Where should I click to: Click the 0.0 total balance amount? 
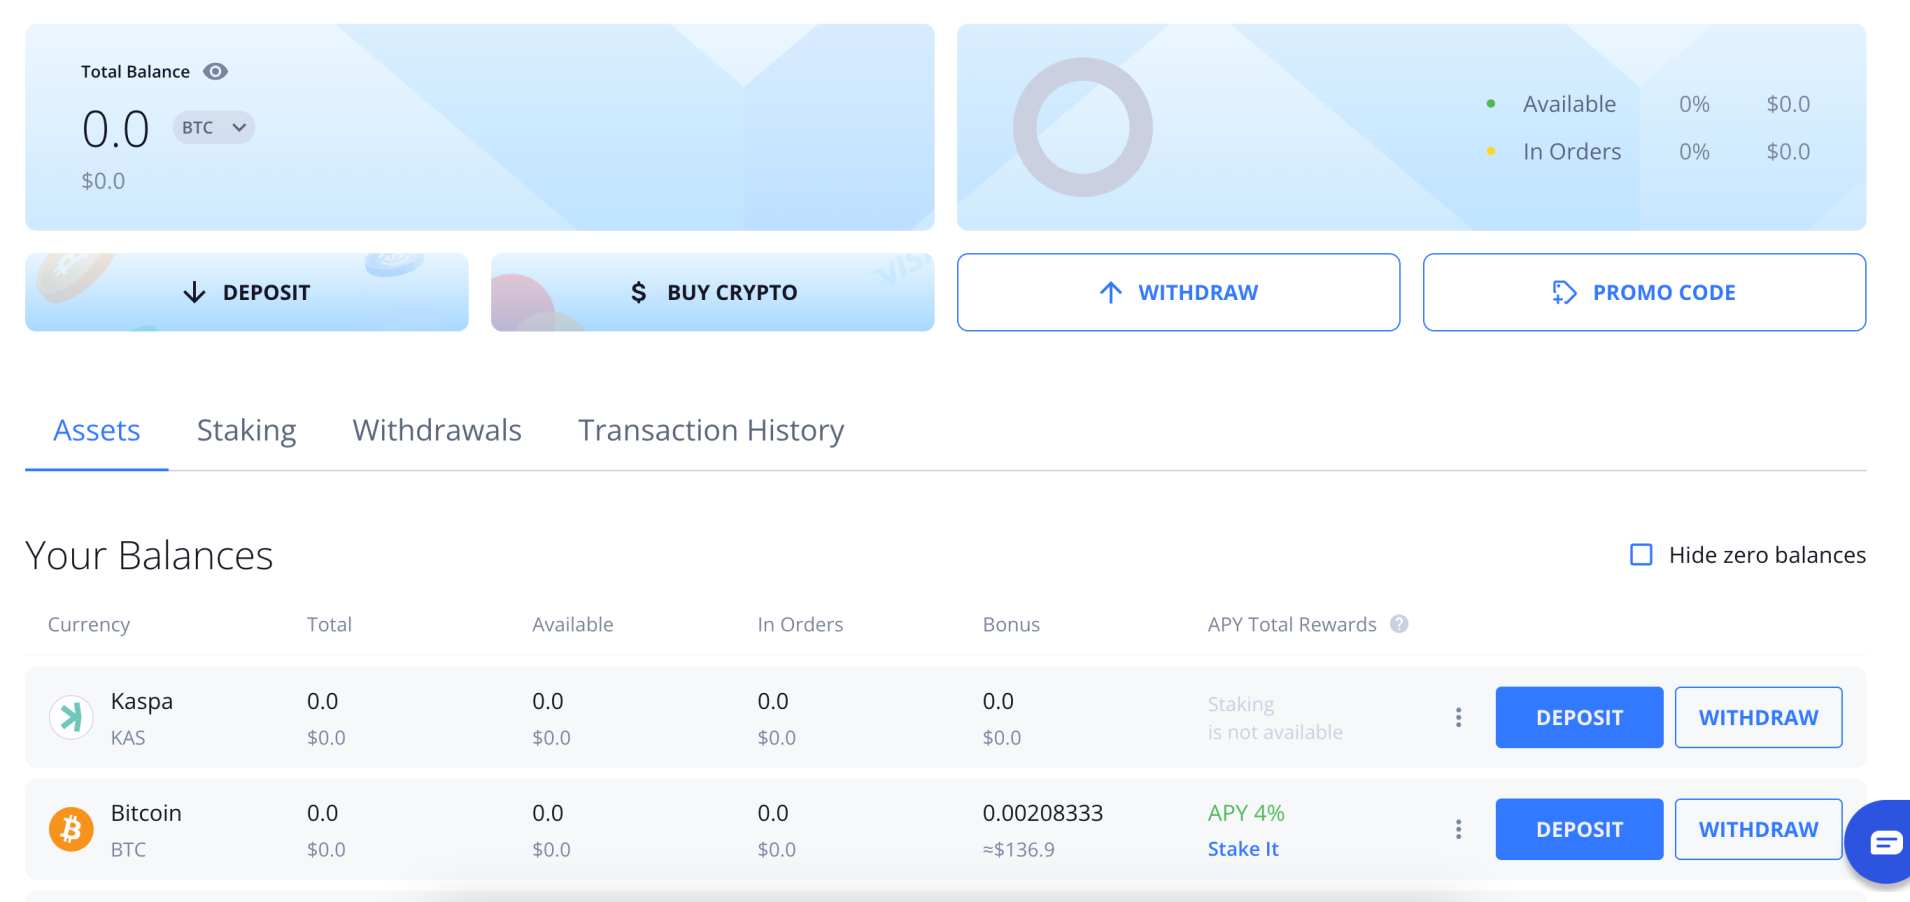(116, 129)
